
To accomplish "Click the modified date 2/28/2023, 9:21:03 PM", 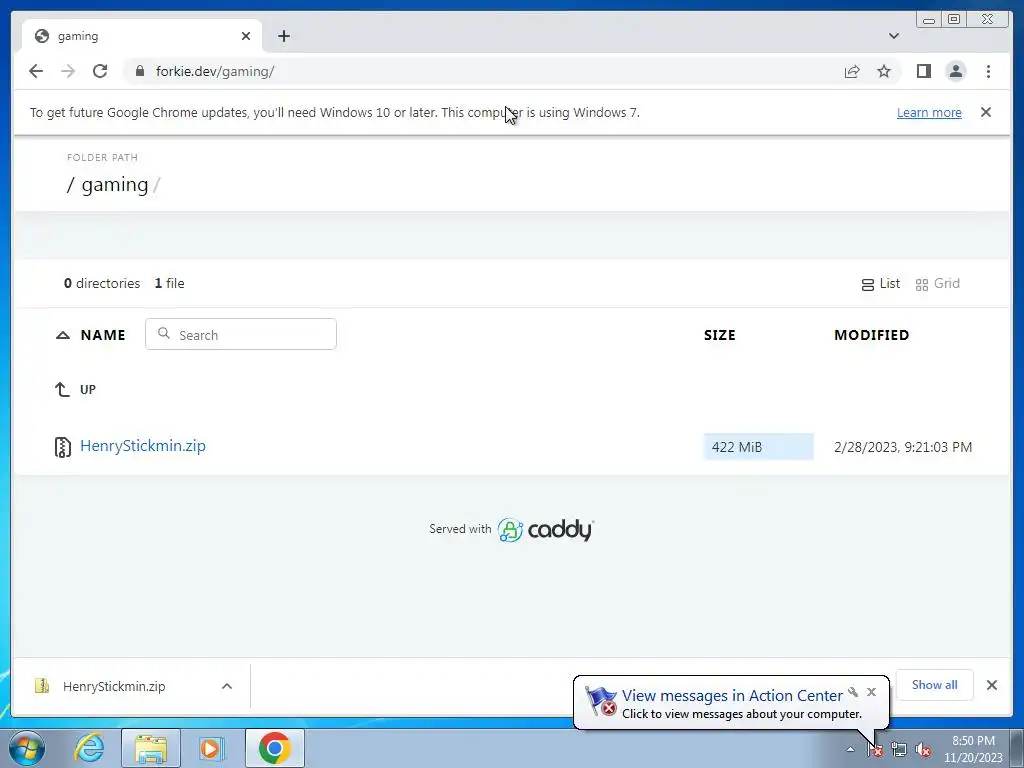I will [903, 447].
